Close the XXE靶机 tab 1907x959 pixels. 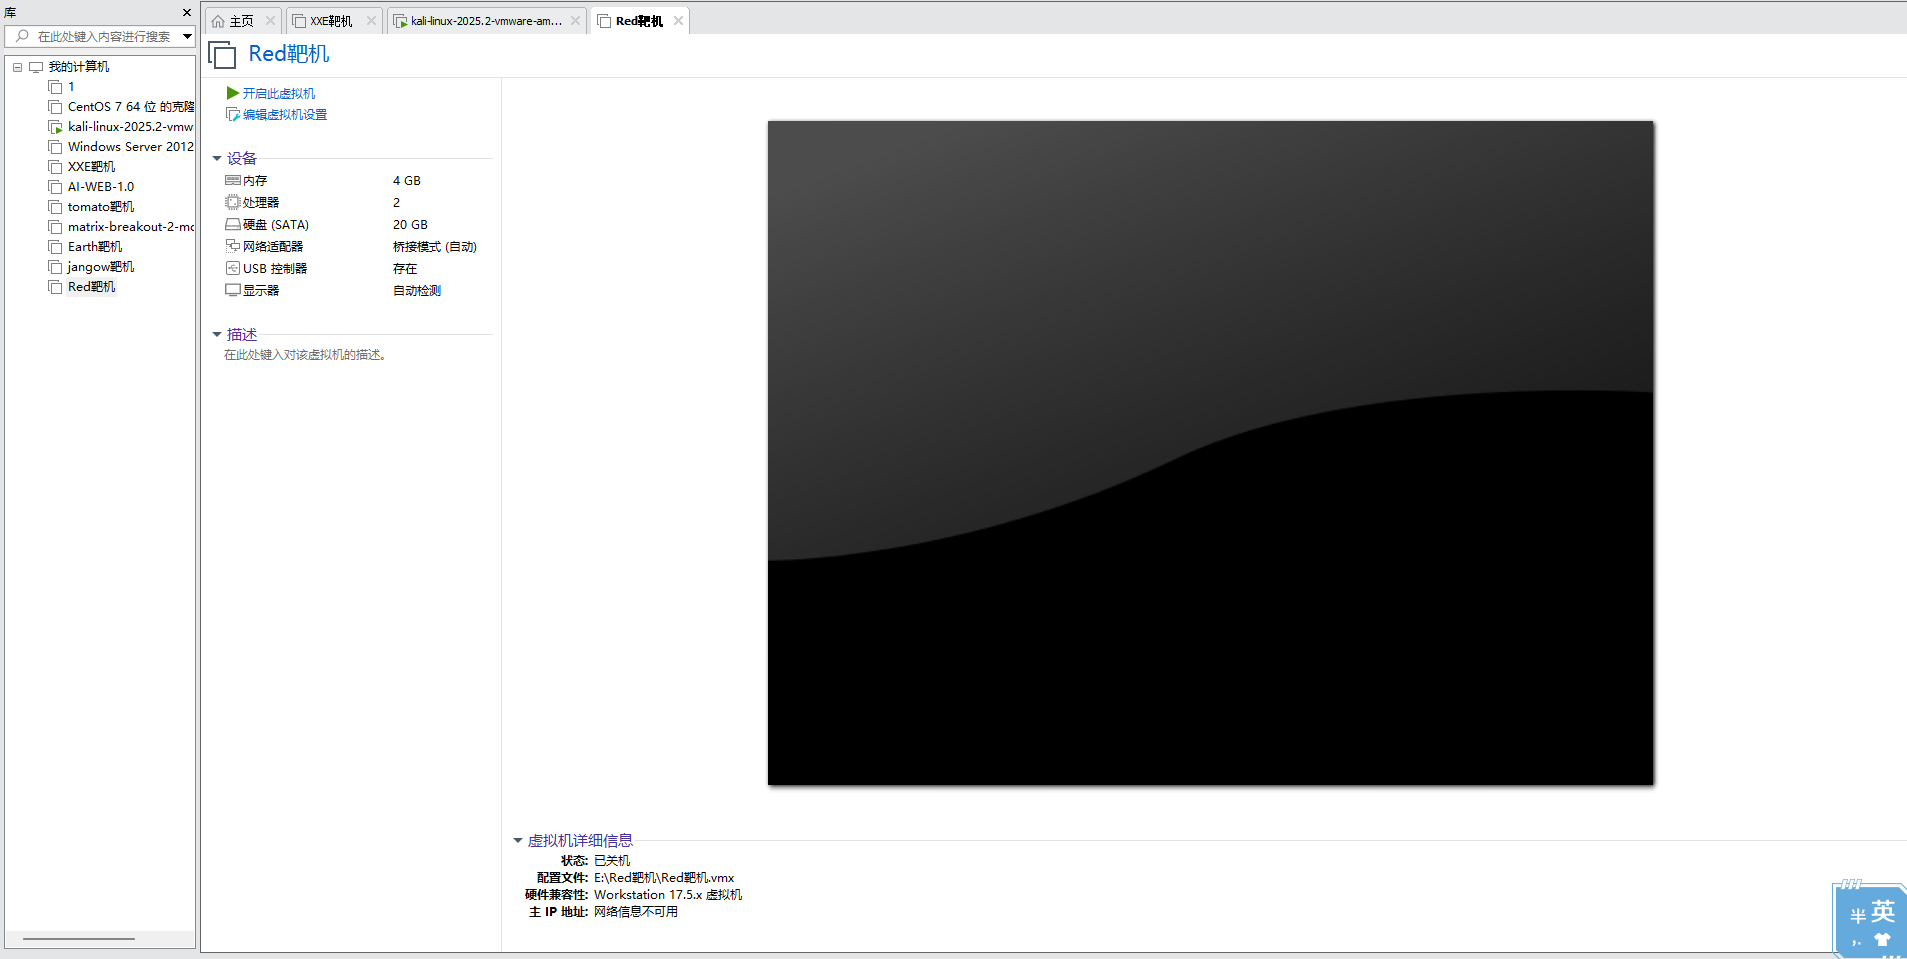(x=371, y=21)
